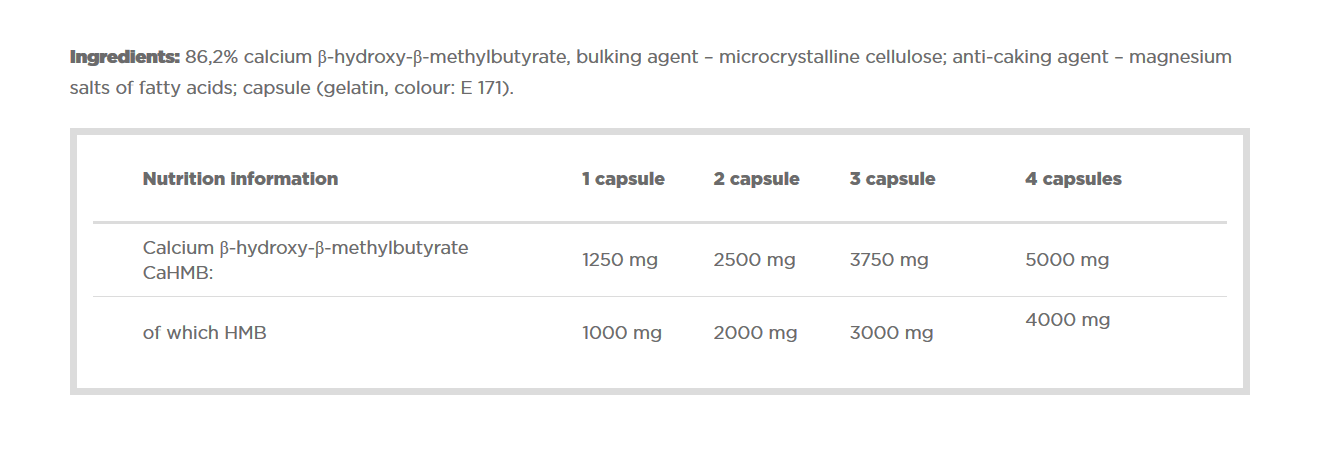Click the bold Ingredients label
Image resolution: width=1337 pixels, height=466 pixels.
[125, 57]
